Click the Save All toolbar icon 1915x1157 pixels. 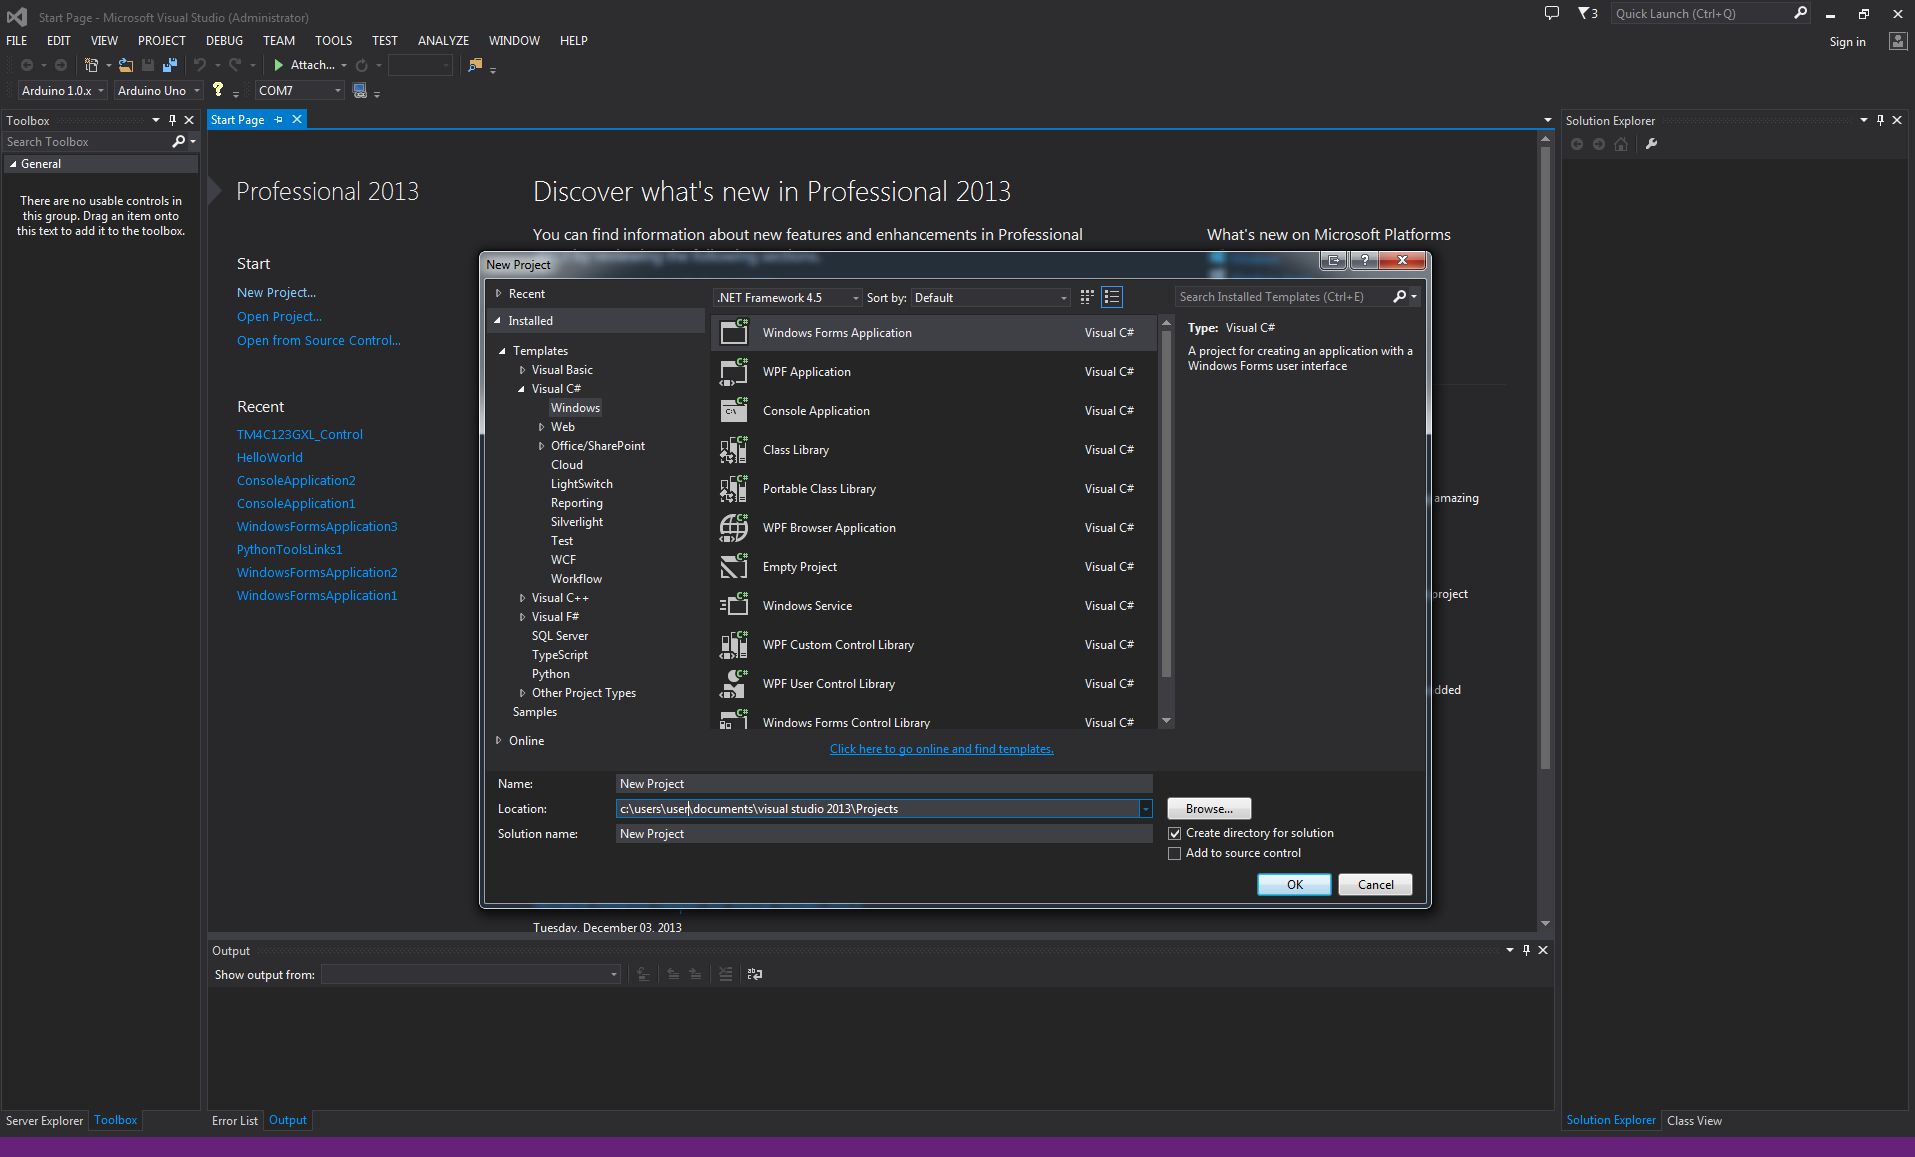pos(169,65)
